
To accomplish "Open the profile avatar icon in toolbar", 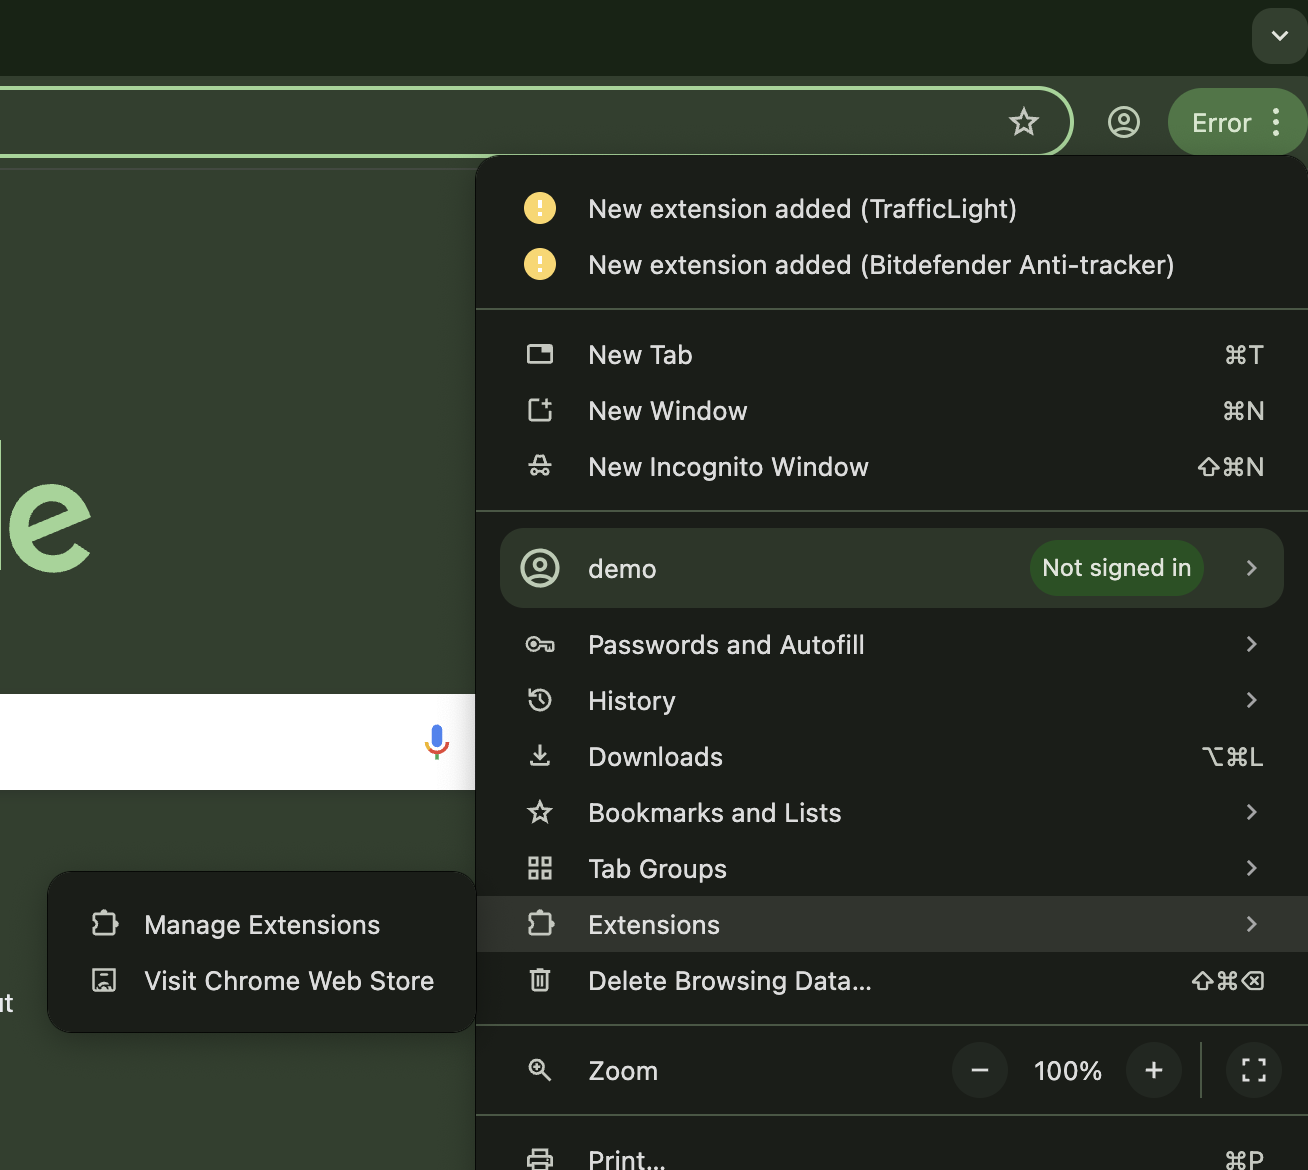I will click(x=1123, y=122).
